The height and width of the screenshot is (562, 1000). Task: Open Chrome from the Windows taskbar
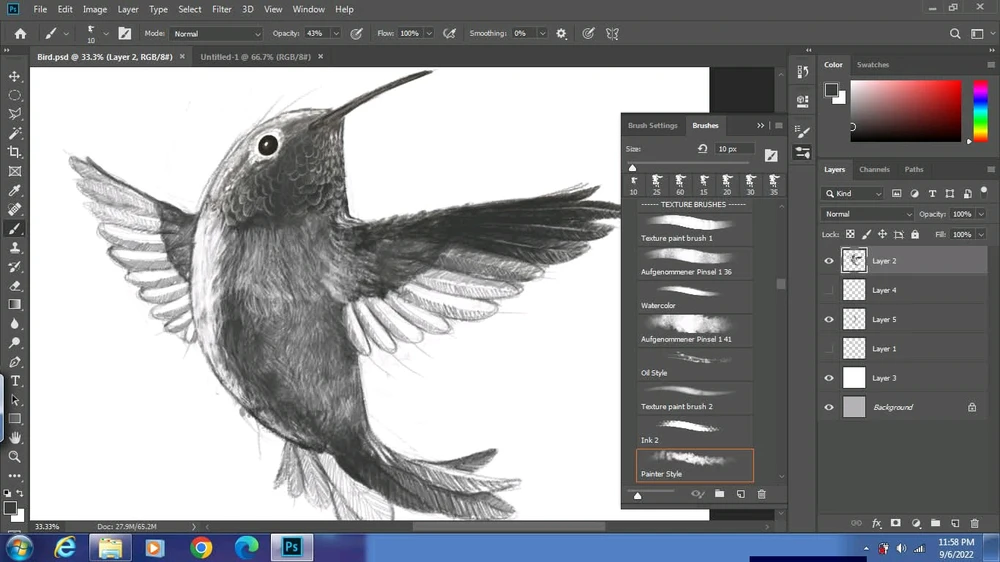tap(202, 547)
